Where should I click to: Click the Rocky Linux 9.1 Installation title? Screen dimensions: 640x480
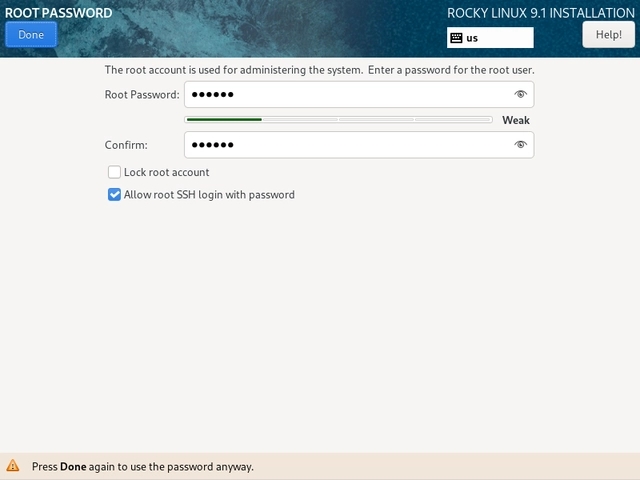[539, 13]
